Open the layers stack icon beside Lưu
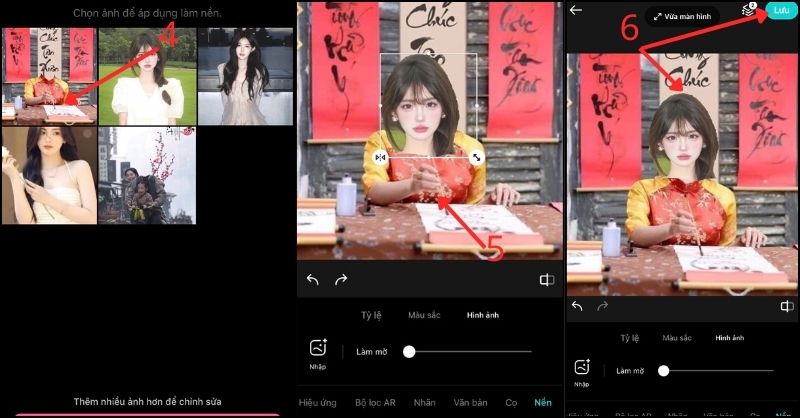Viewport: 800px width, 418px height. coord(747,10)
